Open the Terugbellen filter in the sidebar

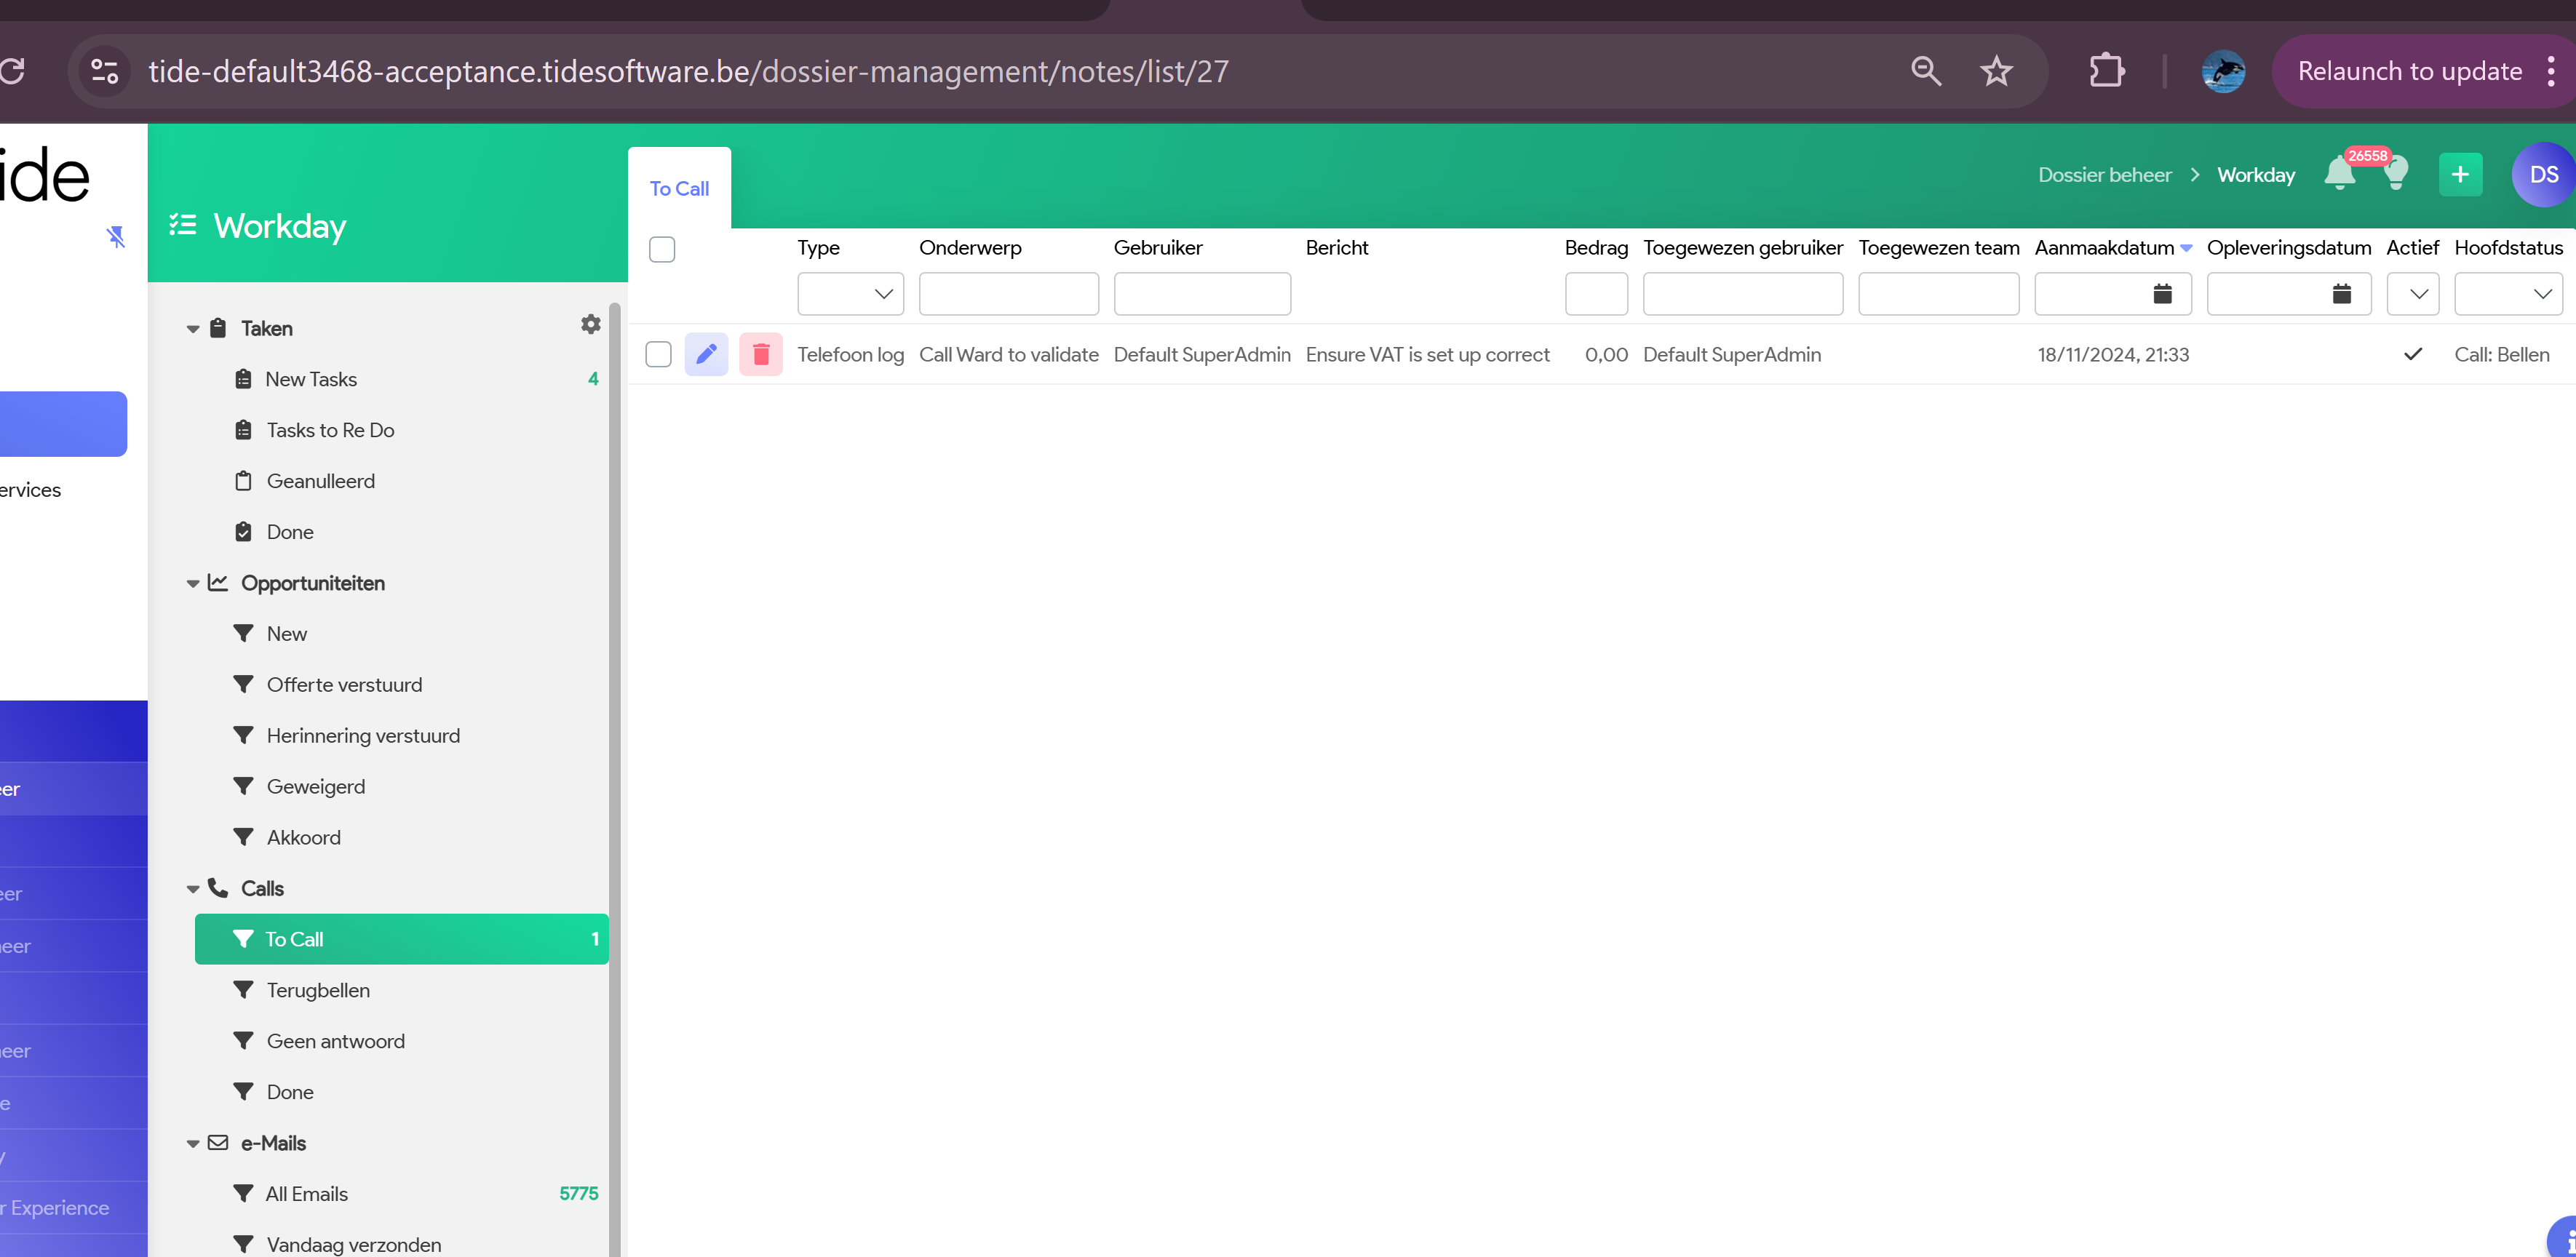coord(317,990)
